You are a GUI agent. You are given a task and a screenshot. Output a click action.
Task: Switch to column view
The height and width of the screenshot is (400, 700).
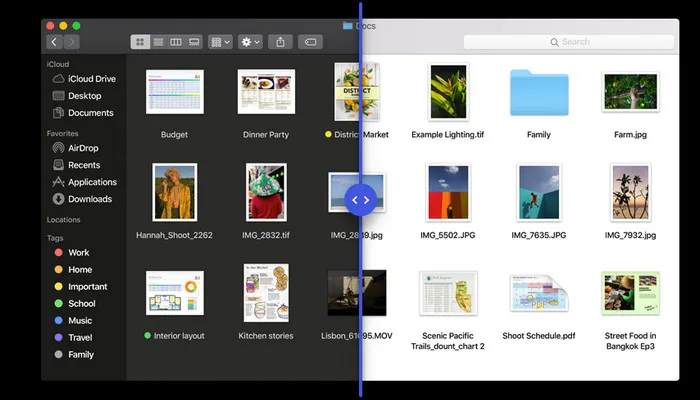click(x=176, y=42)
